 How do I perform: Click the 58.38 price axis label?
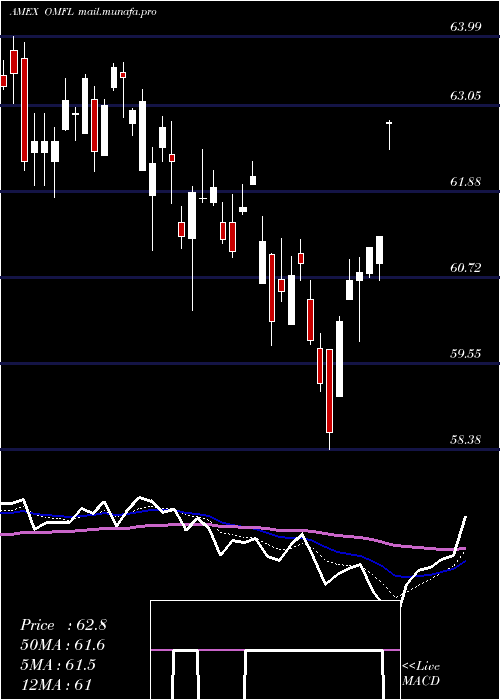pyautogui.click(x=466, y=440)
